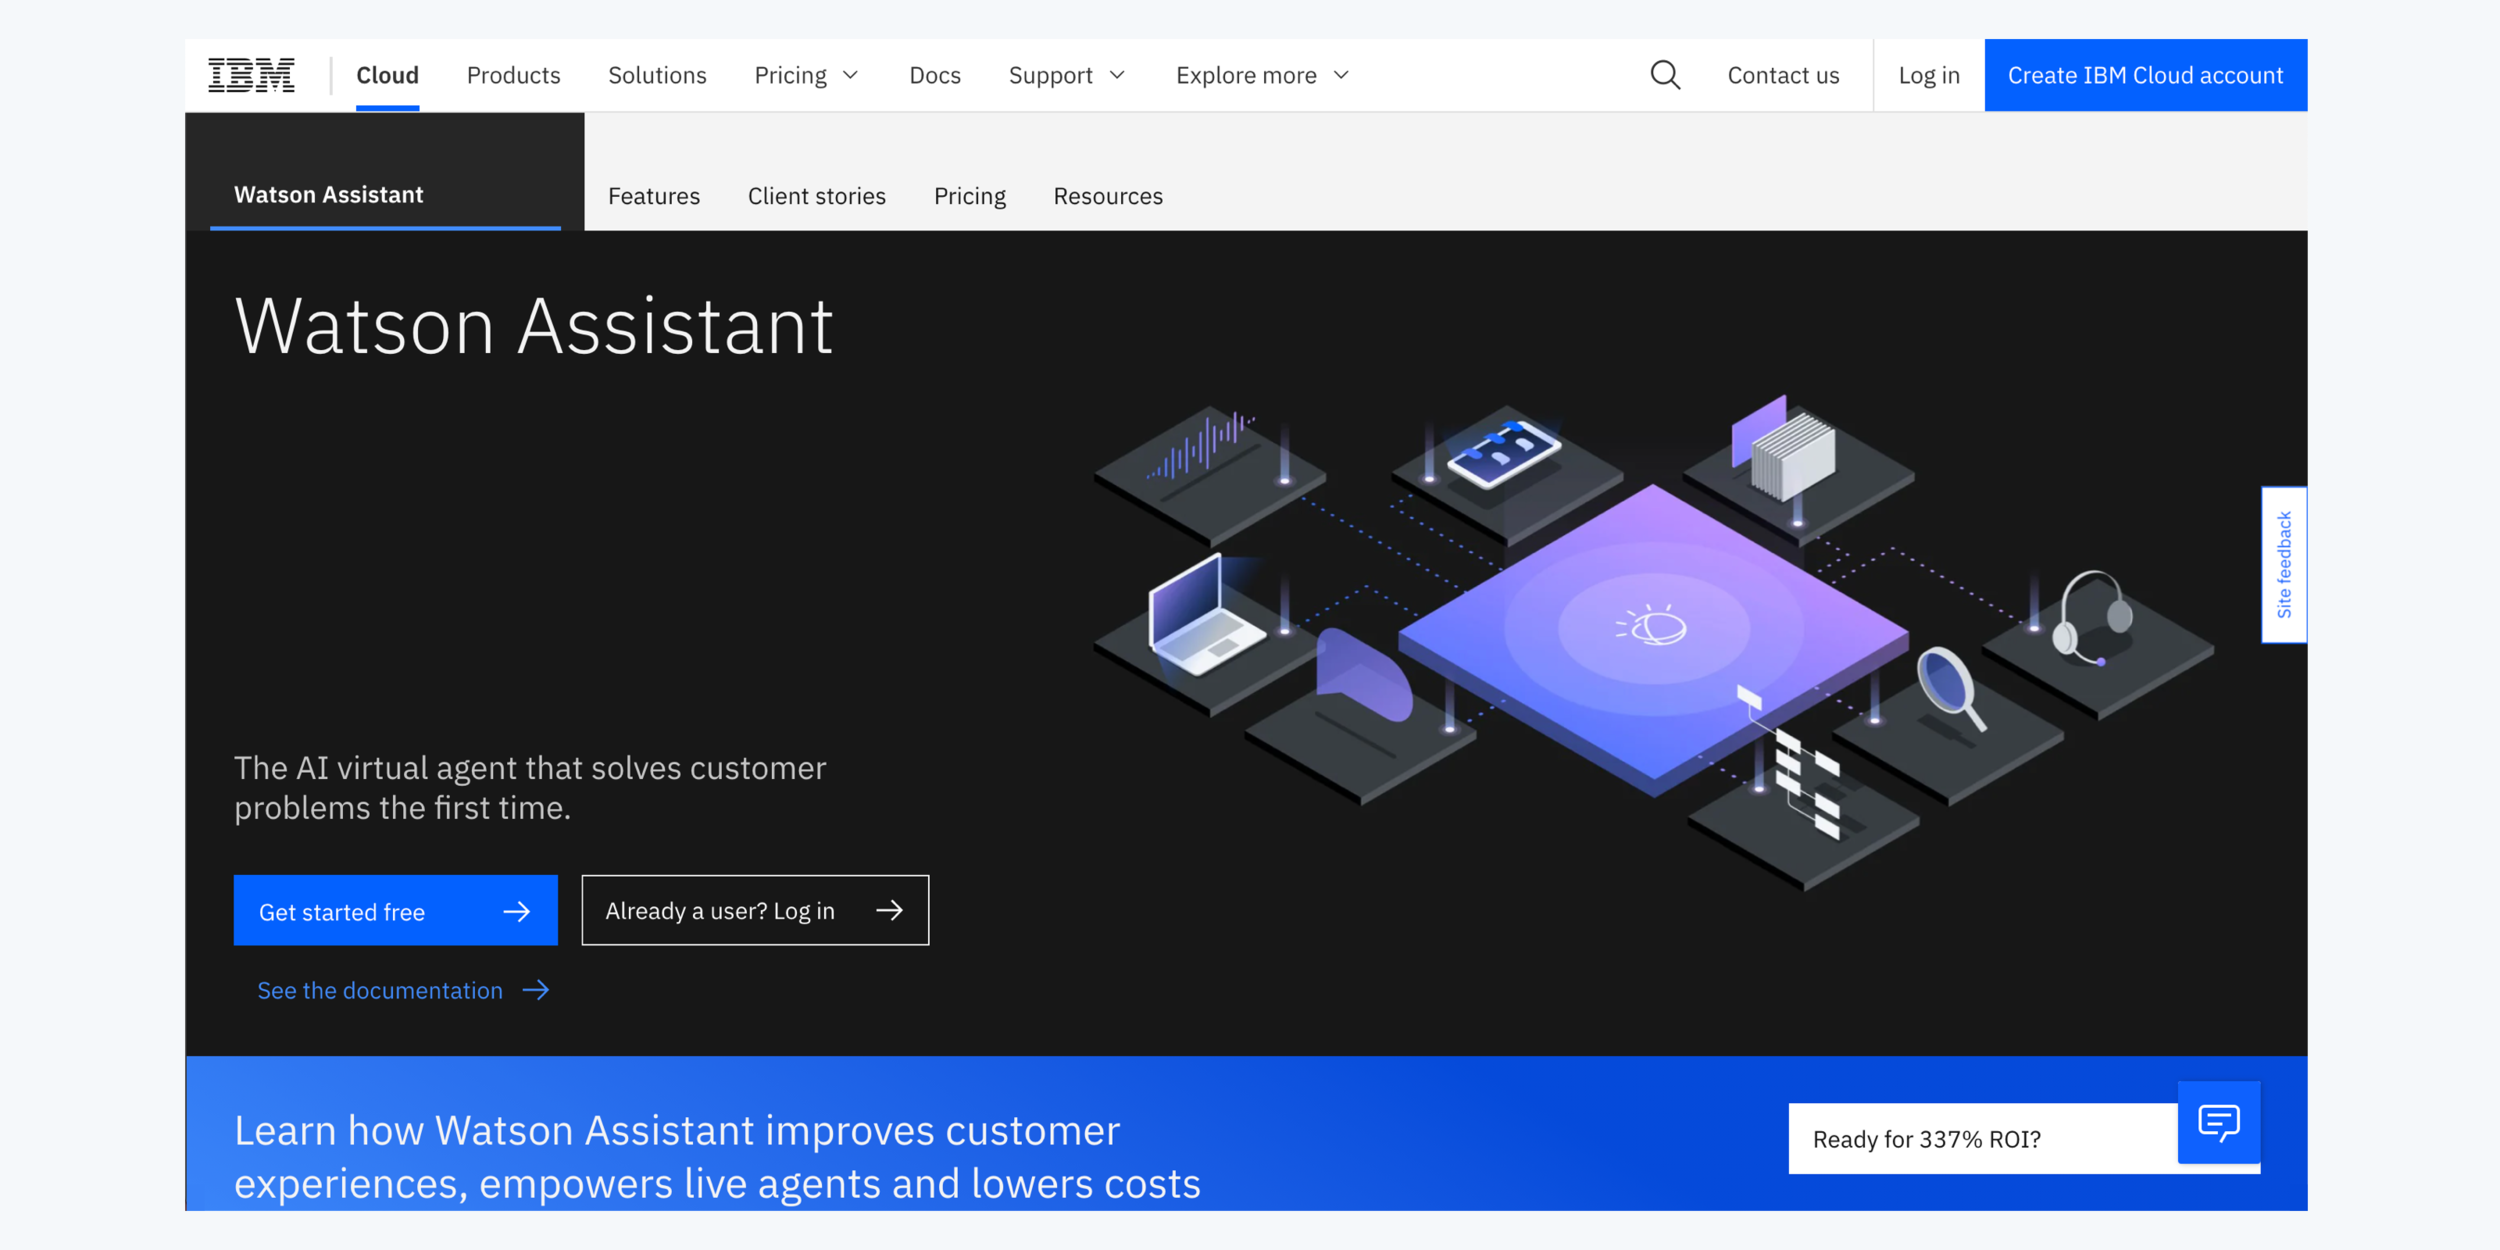Select the Resources tab

(x=1107, y=196)
